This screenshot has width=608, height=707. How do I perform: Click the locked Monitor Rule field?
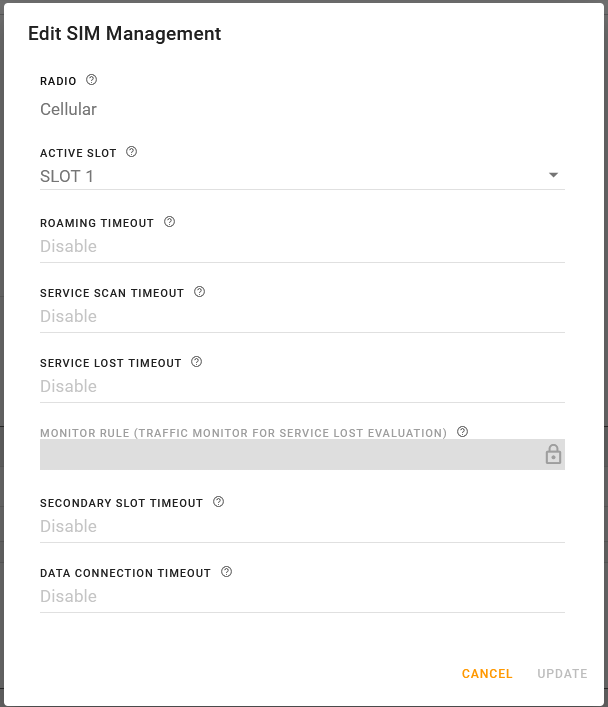click(290, 455)
